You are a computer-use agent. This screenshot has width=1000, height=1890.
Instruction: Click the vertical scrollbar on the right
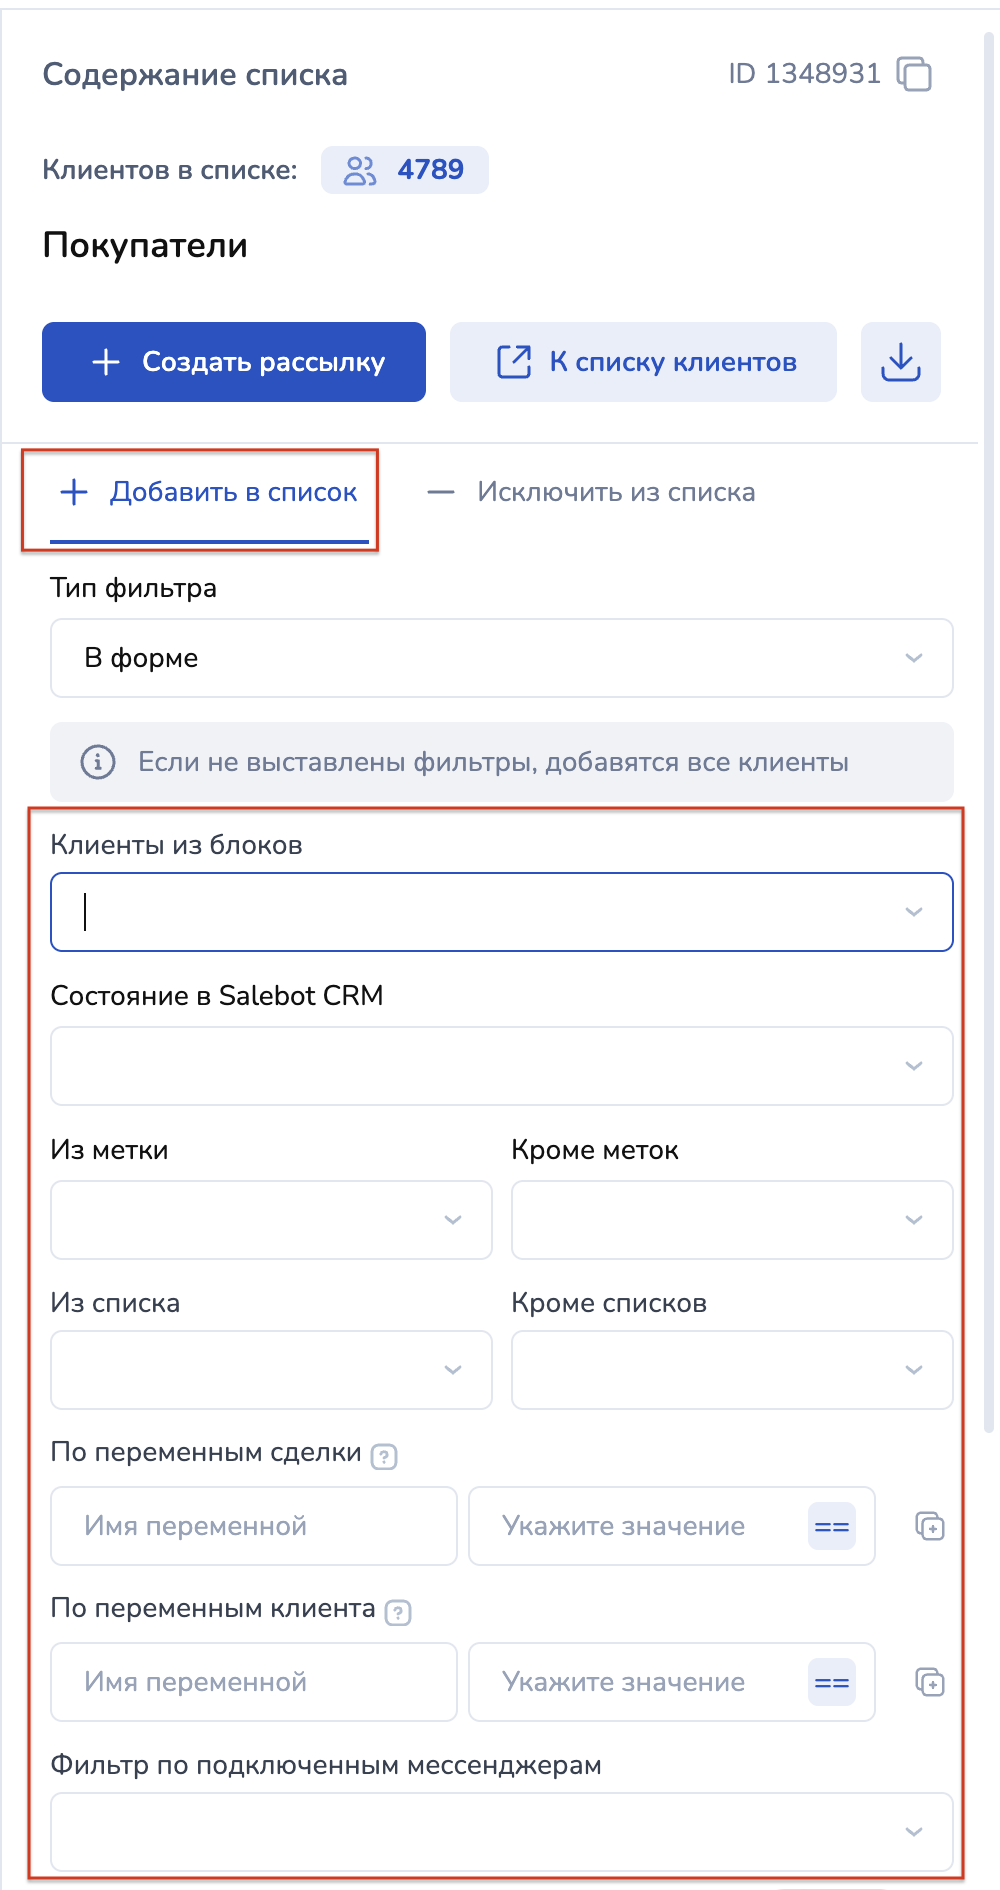(988, 700)
